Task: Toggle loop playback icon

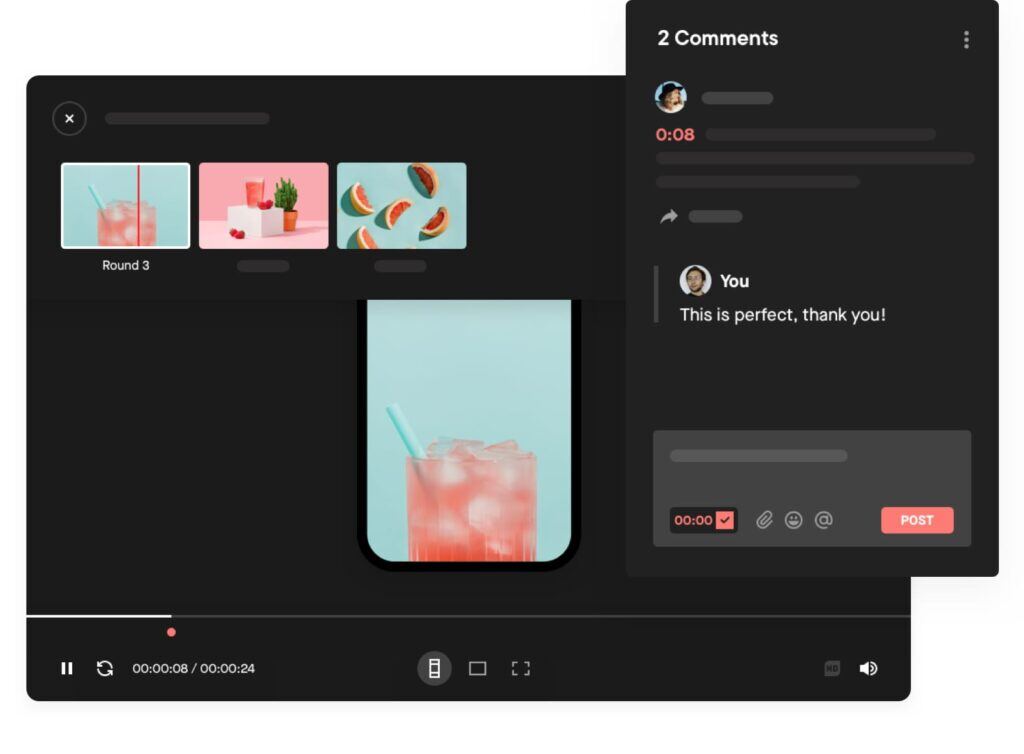Action: tap(105, 668)
